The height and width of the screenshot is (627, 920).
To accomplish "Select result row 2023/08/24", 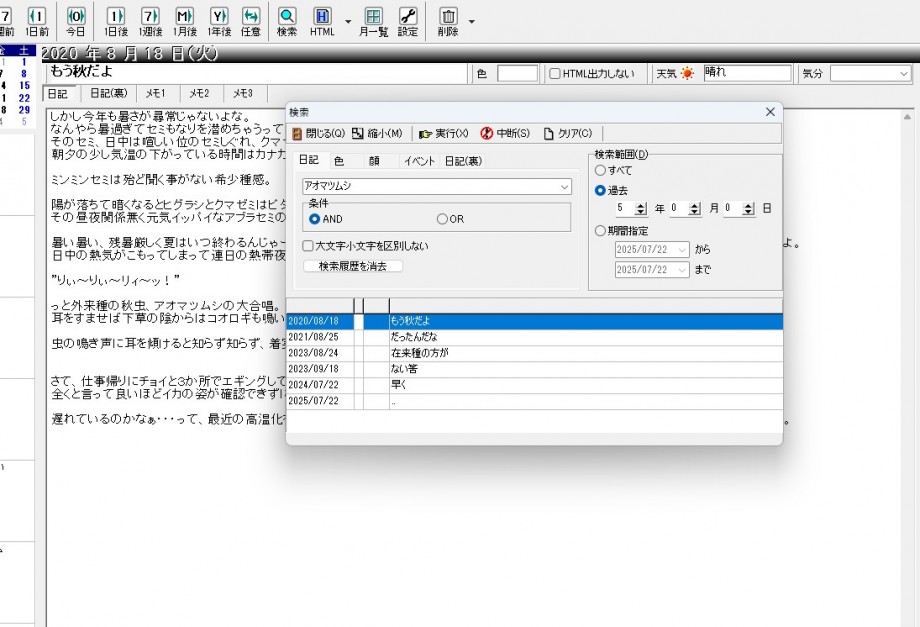I will [x=535, y=353].
